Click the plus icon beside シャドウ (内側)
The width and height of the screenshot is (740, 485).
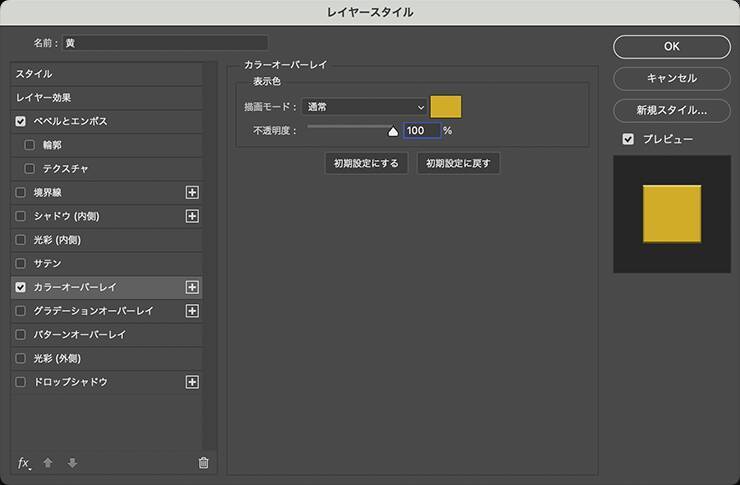coord(192,216)
